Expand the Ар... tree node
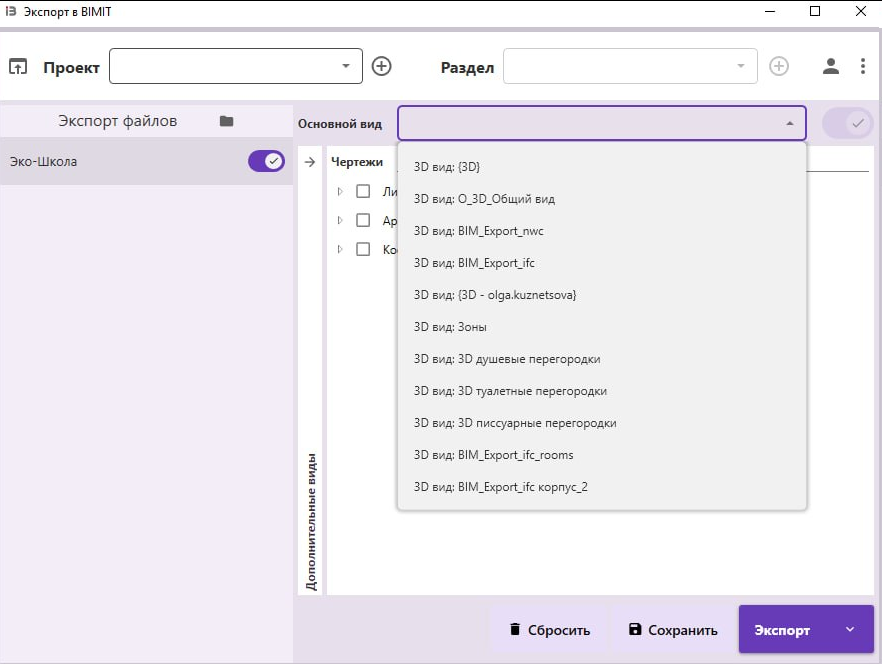Image resolution: width=882 pixels, height=664 pixels. pos(340,220)
